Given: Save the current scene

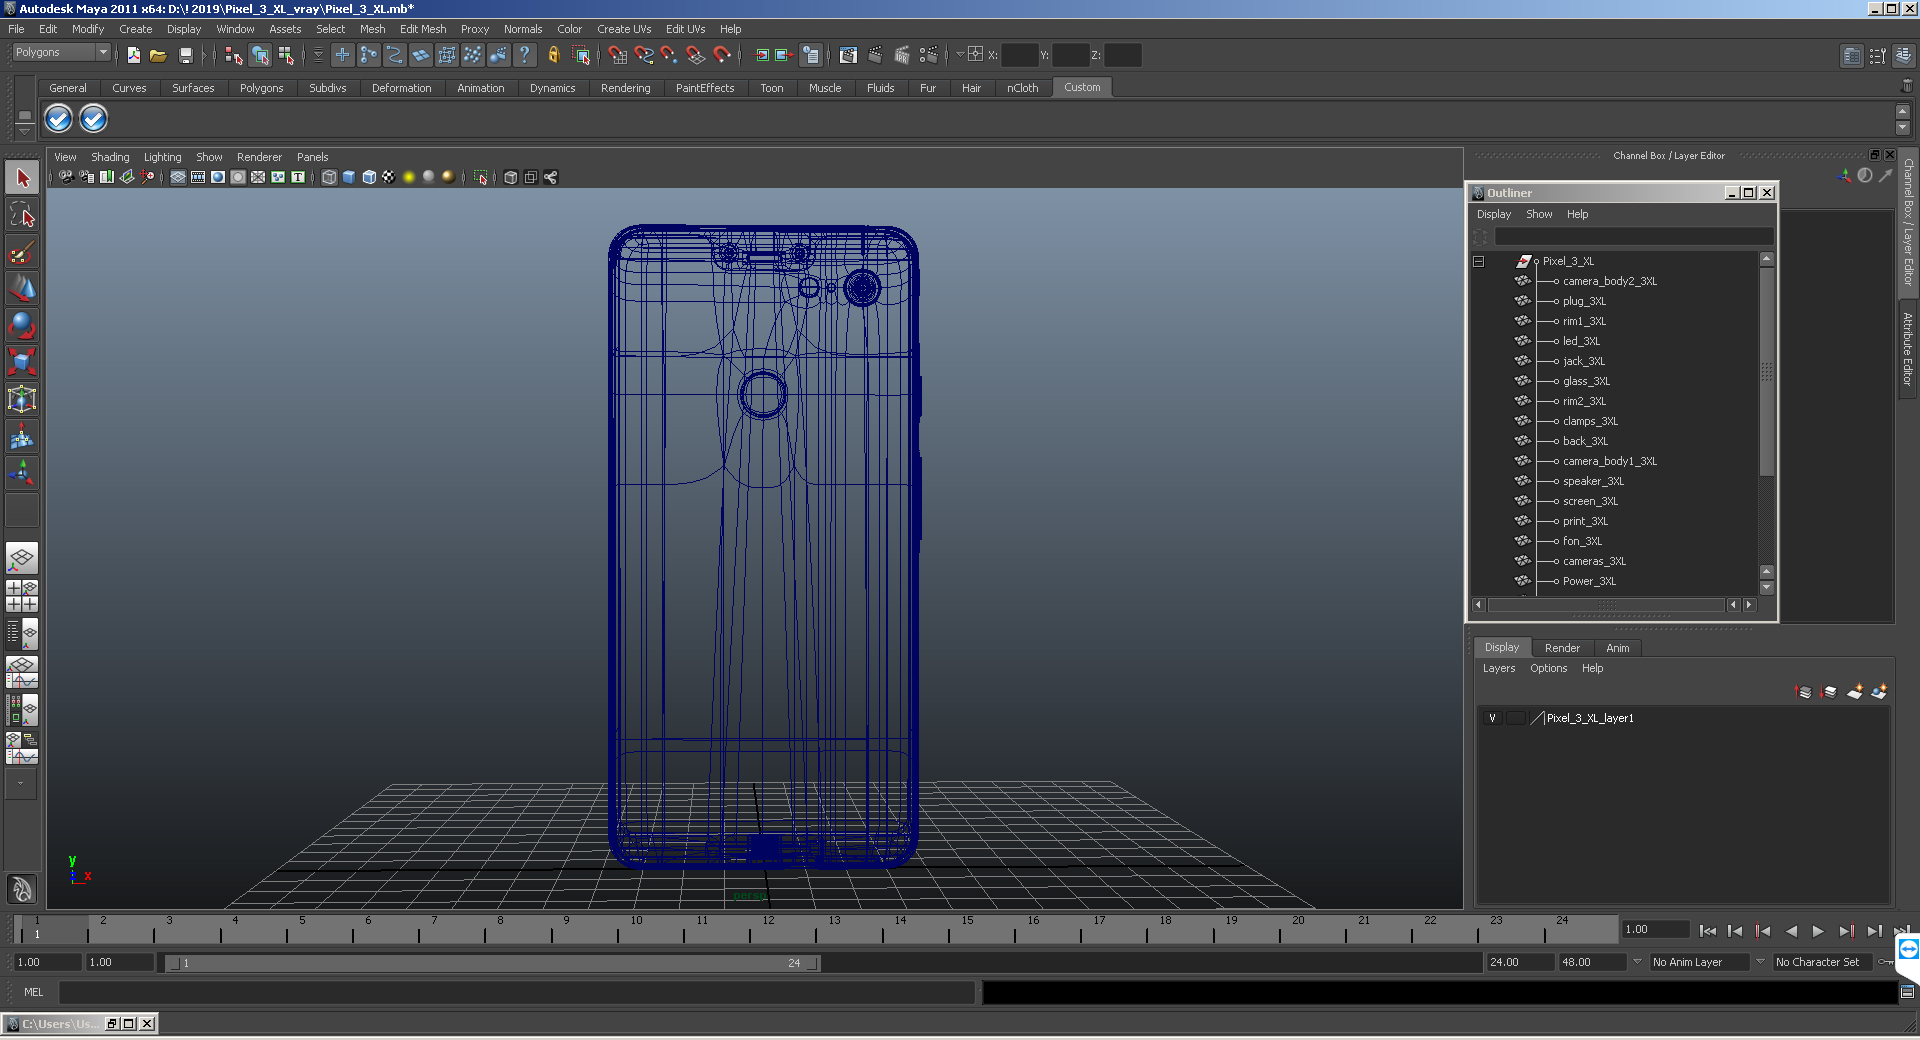Looking at the screenshot, I should (185, 55).
